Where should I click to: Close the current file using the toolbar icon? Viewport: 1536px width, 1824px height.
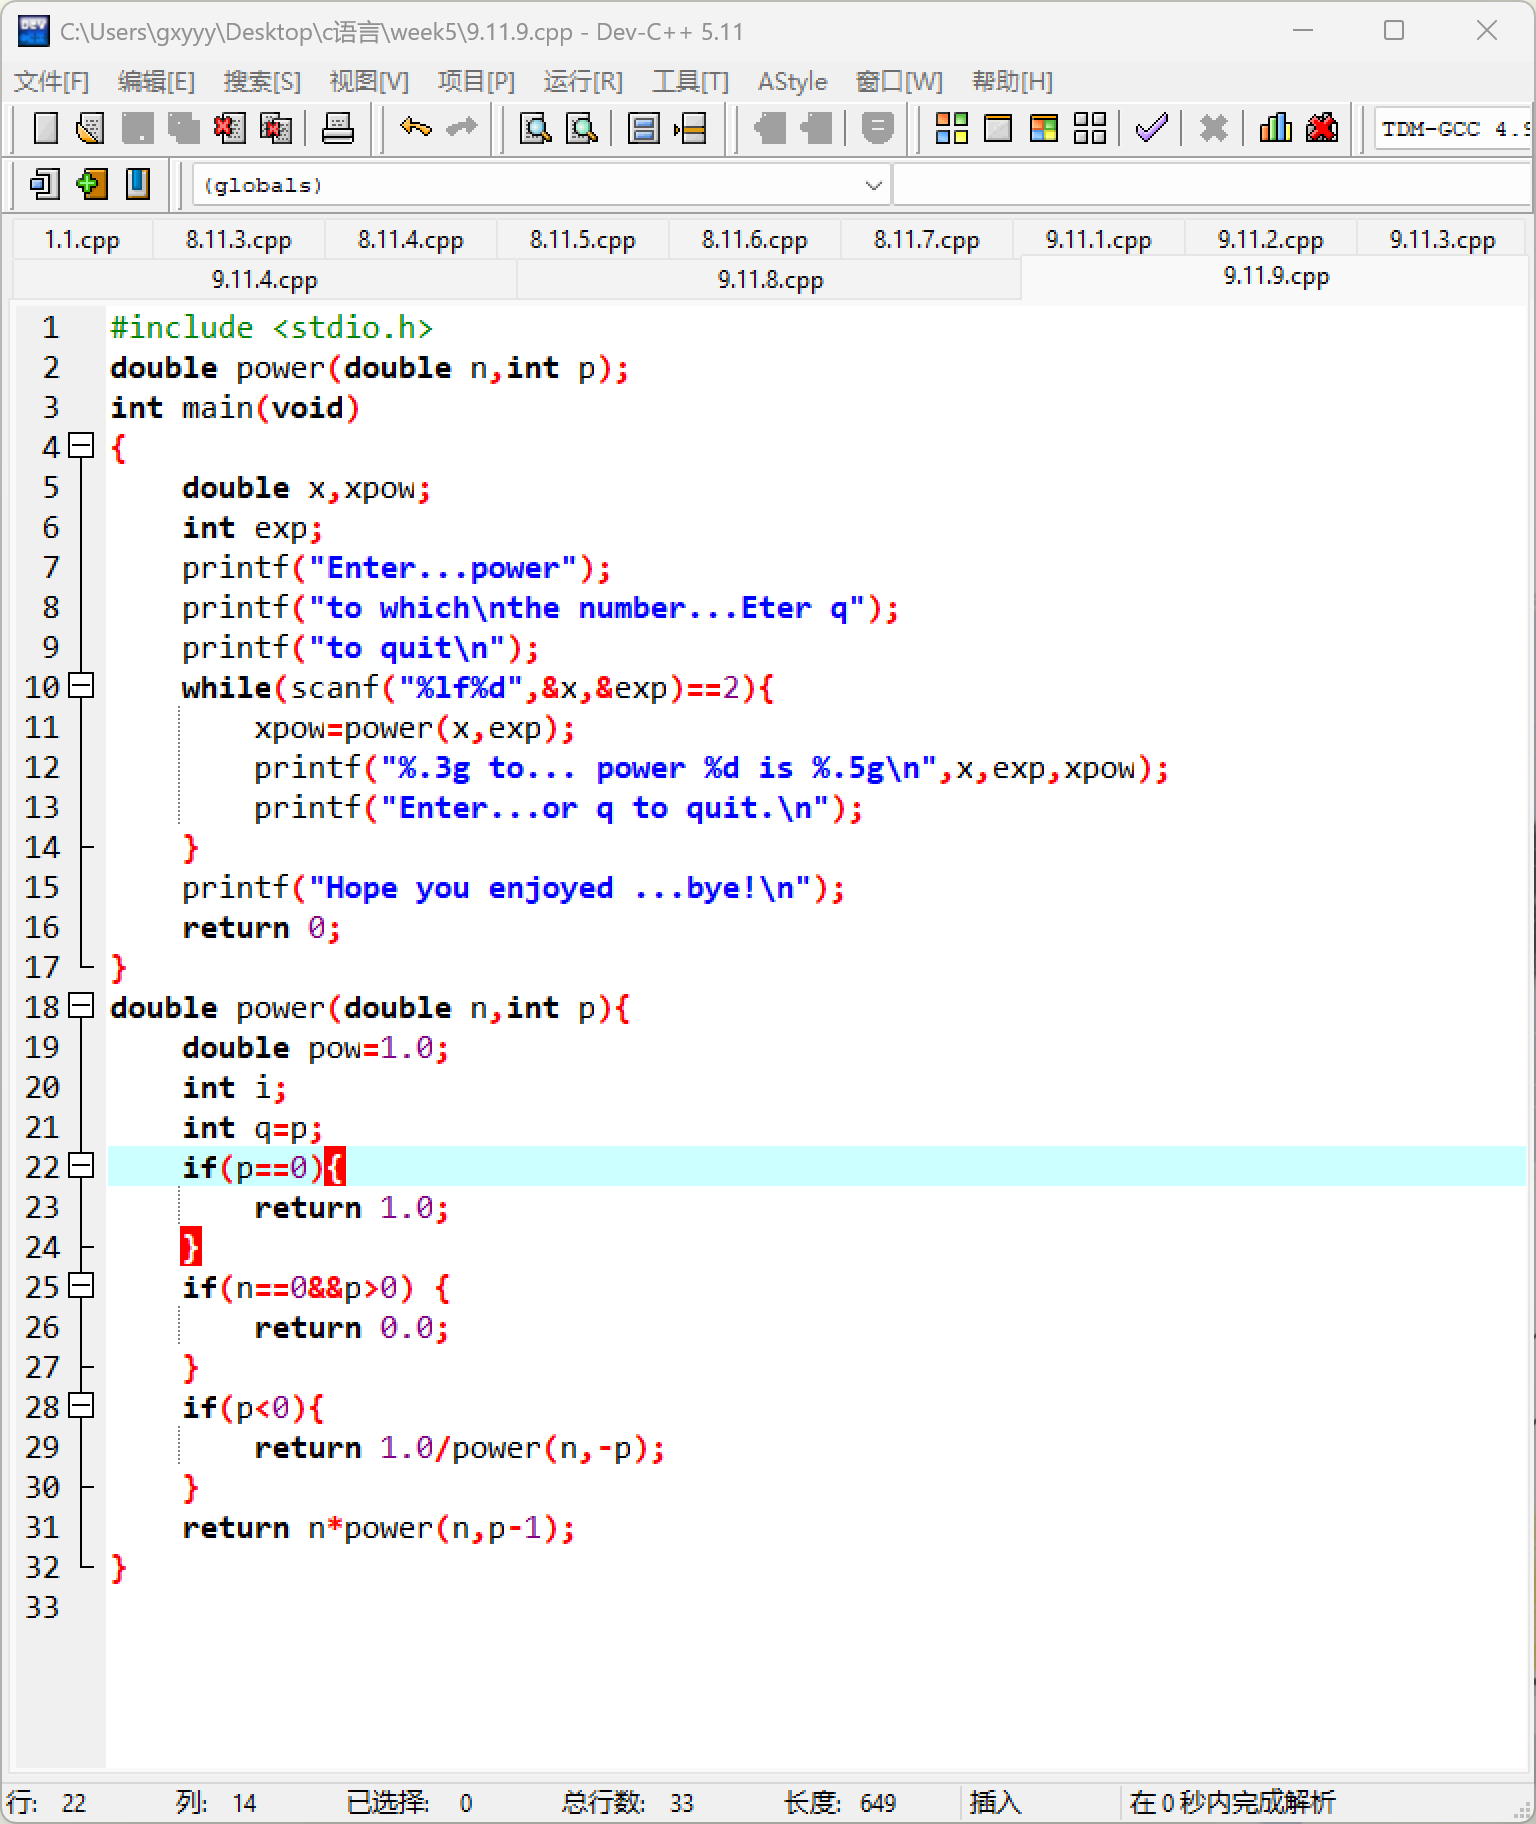[229, 128]
